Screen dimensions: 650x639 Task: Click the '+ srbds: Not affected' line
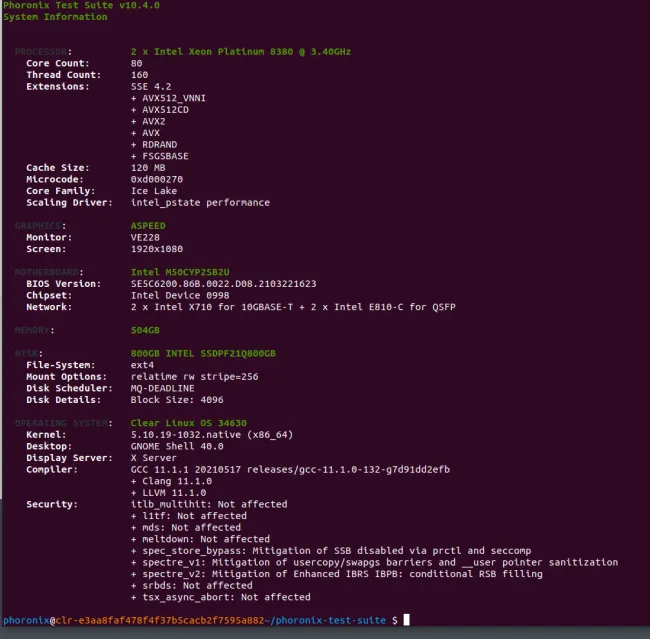click(x=192, y=586)
